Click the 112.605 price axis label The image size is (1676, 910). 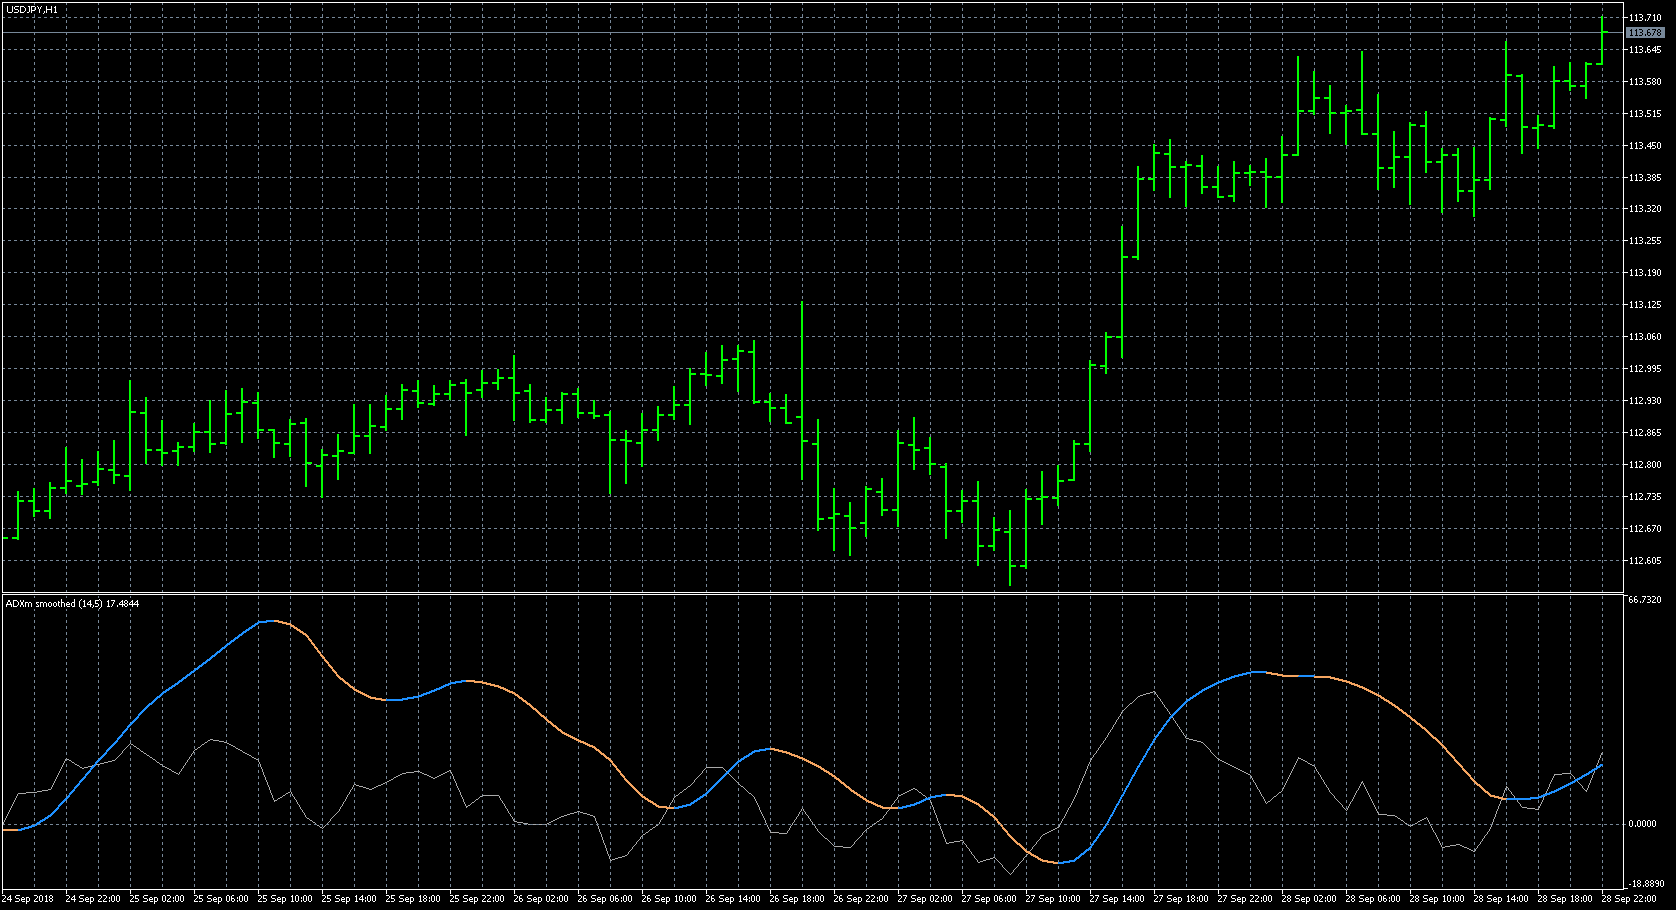pyautogui.click(x=1646, y=561)
